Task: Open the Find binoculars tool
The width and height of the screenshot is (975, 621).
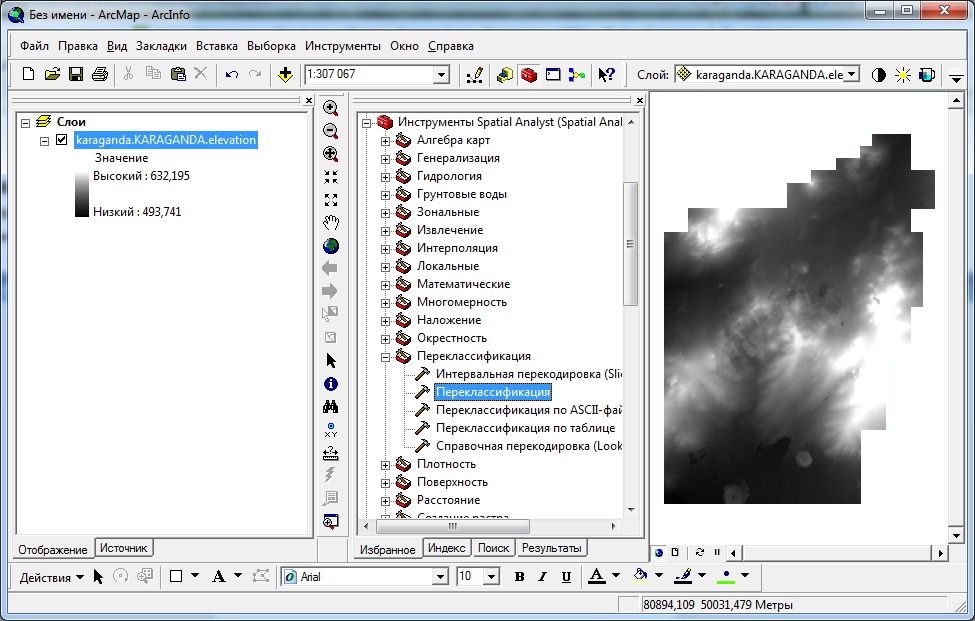Action: [331, 407]
